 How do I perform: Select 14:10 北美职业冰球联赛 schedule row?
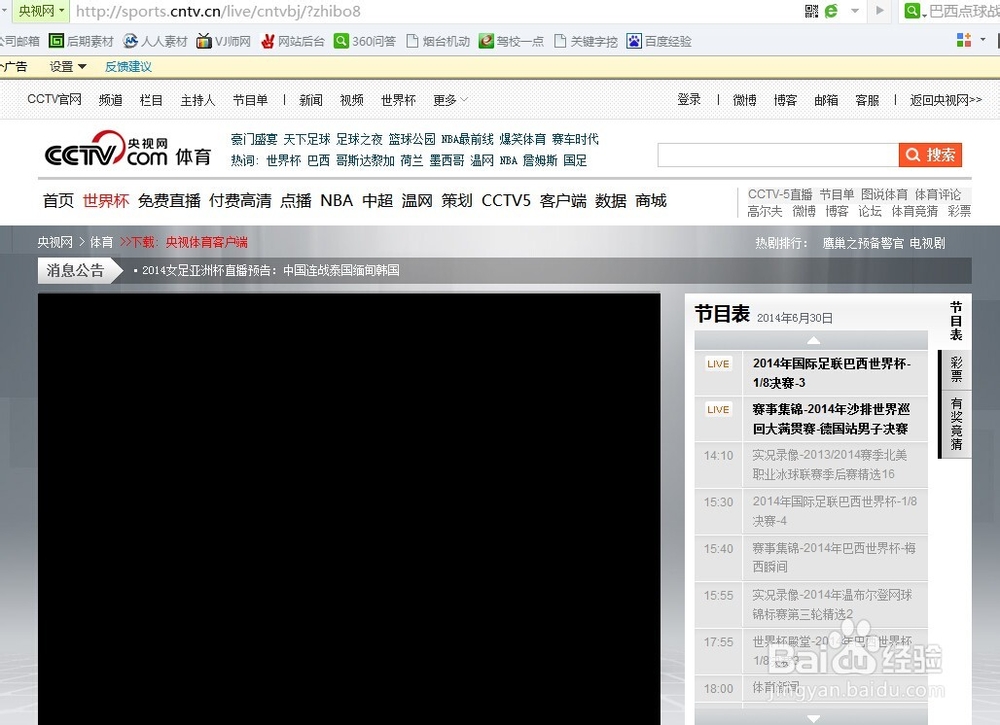point(811,465)
